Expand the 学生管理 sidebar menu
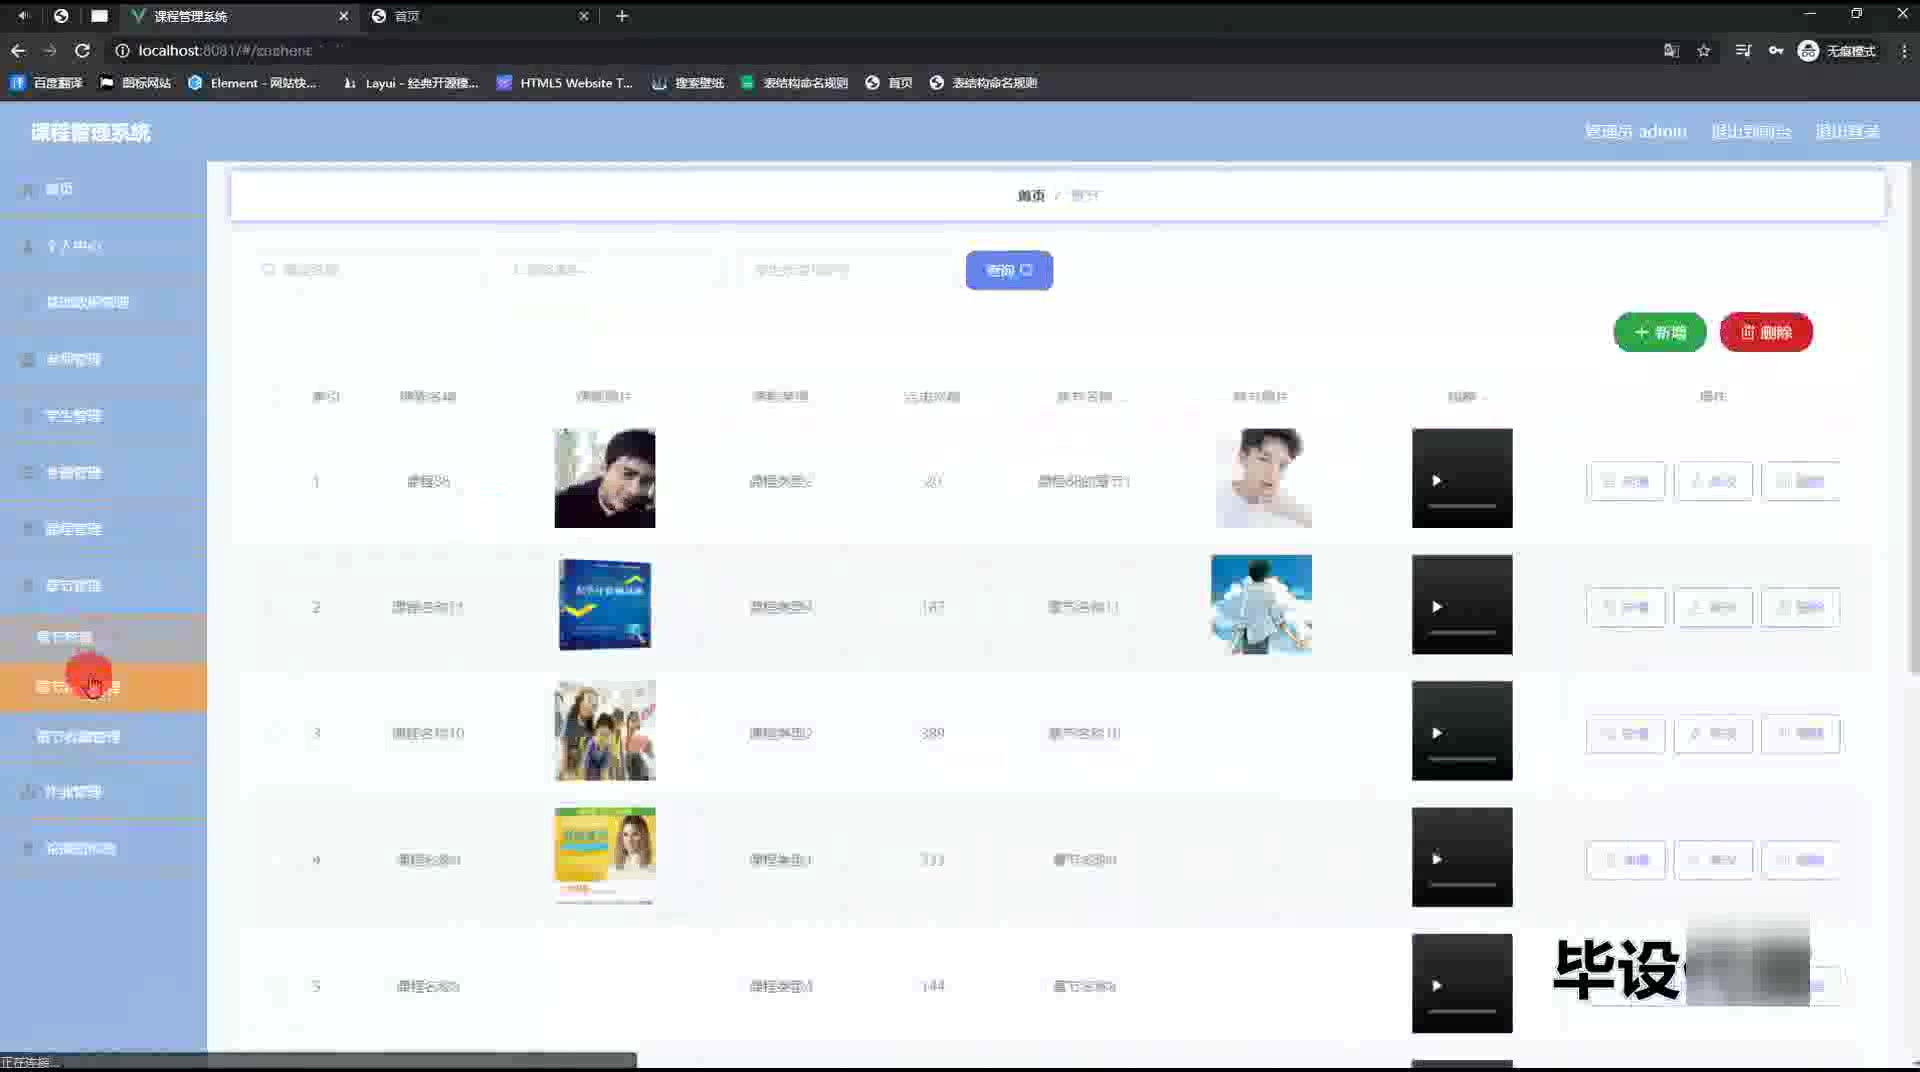 [x=73, y=416]
